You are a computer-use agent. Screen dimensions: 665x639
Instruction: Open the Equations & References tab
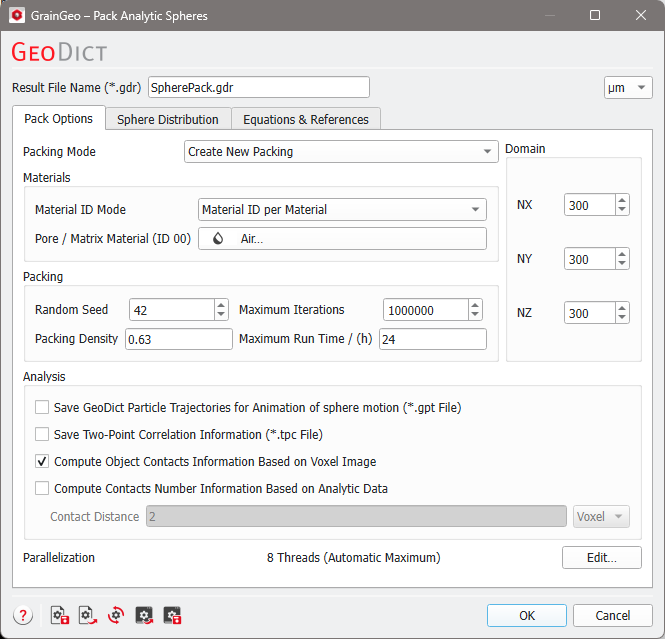306,120
